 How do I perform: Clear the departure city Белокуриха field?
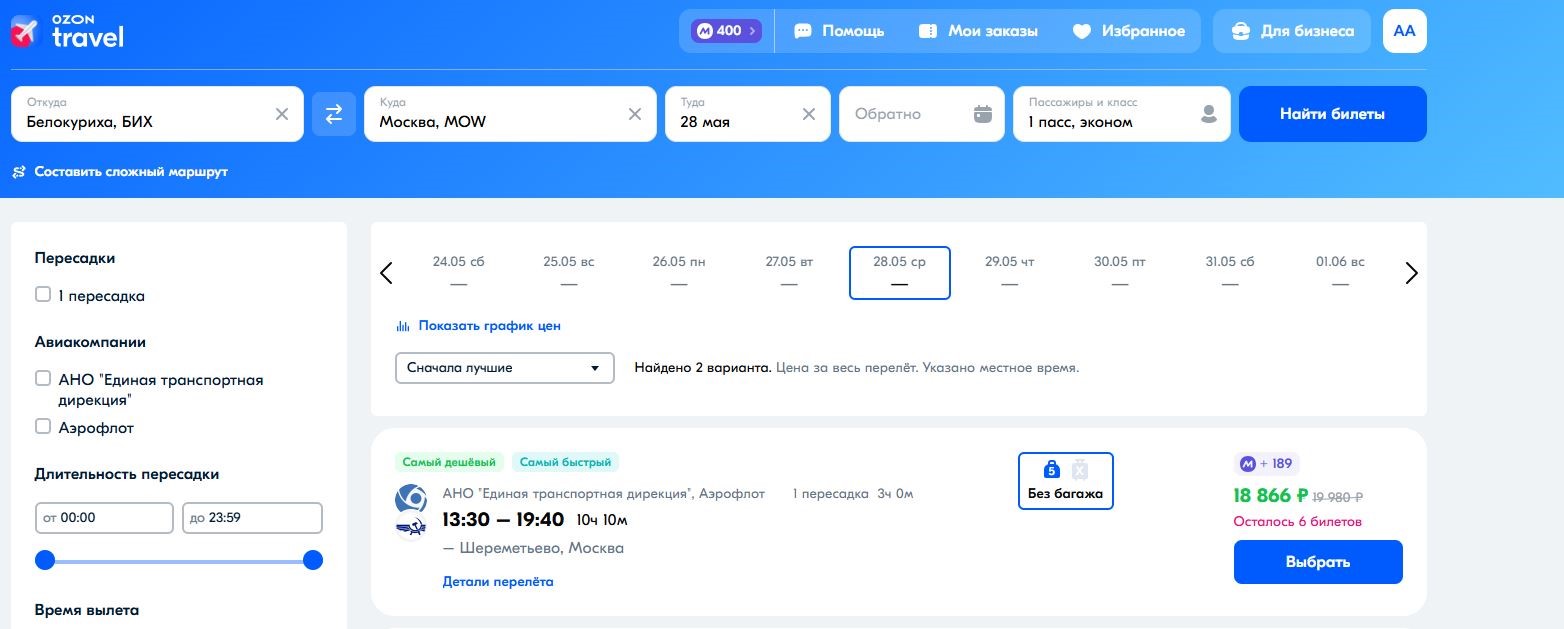pos(282,114)
